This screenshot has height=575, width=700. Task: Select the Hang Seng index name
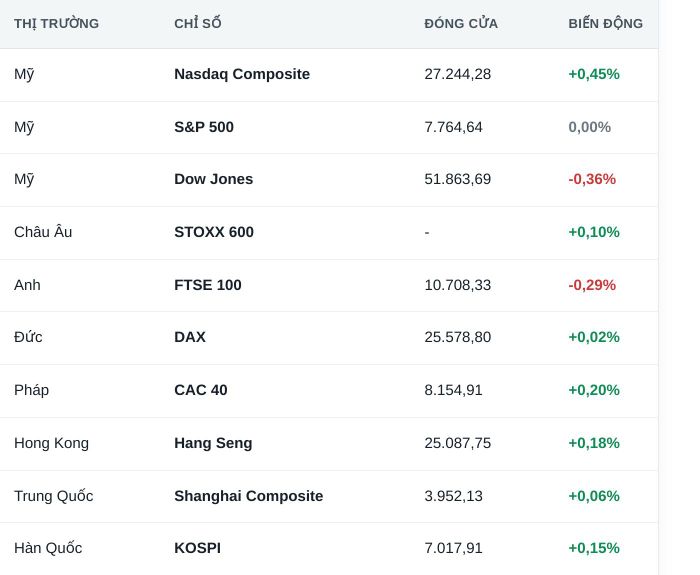pos(213,443)
